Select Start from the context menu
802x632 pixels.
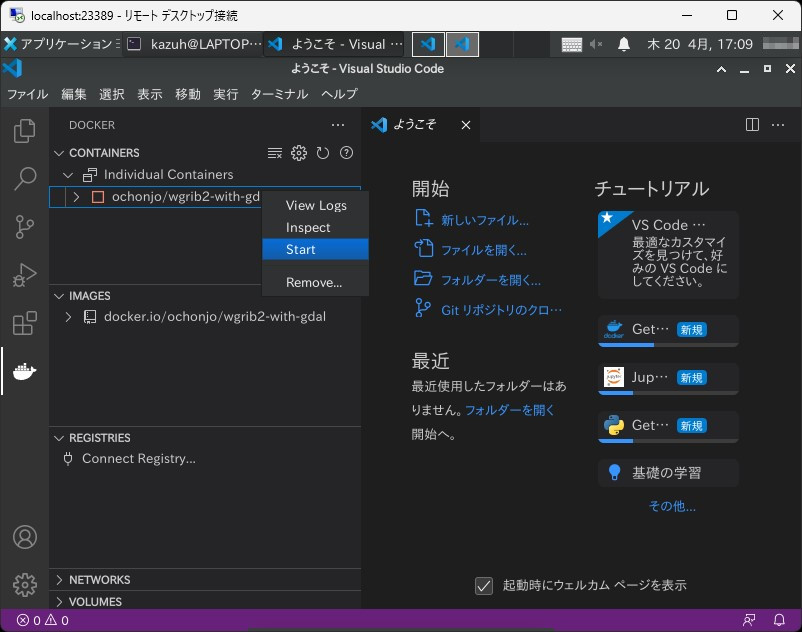302,249
